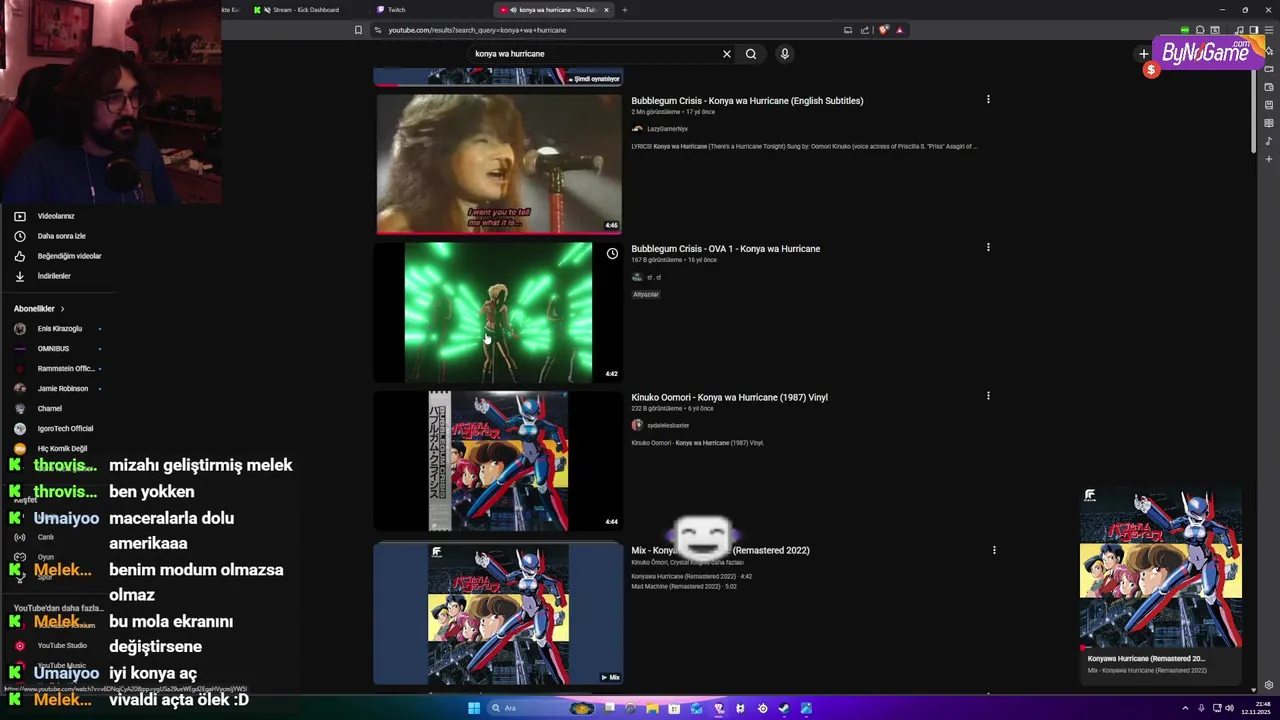
Task: Close the konya wa hurricane tab
Action: pos(606,10)
